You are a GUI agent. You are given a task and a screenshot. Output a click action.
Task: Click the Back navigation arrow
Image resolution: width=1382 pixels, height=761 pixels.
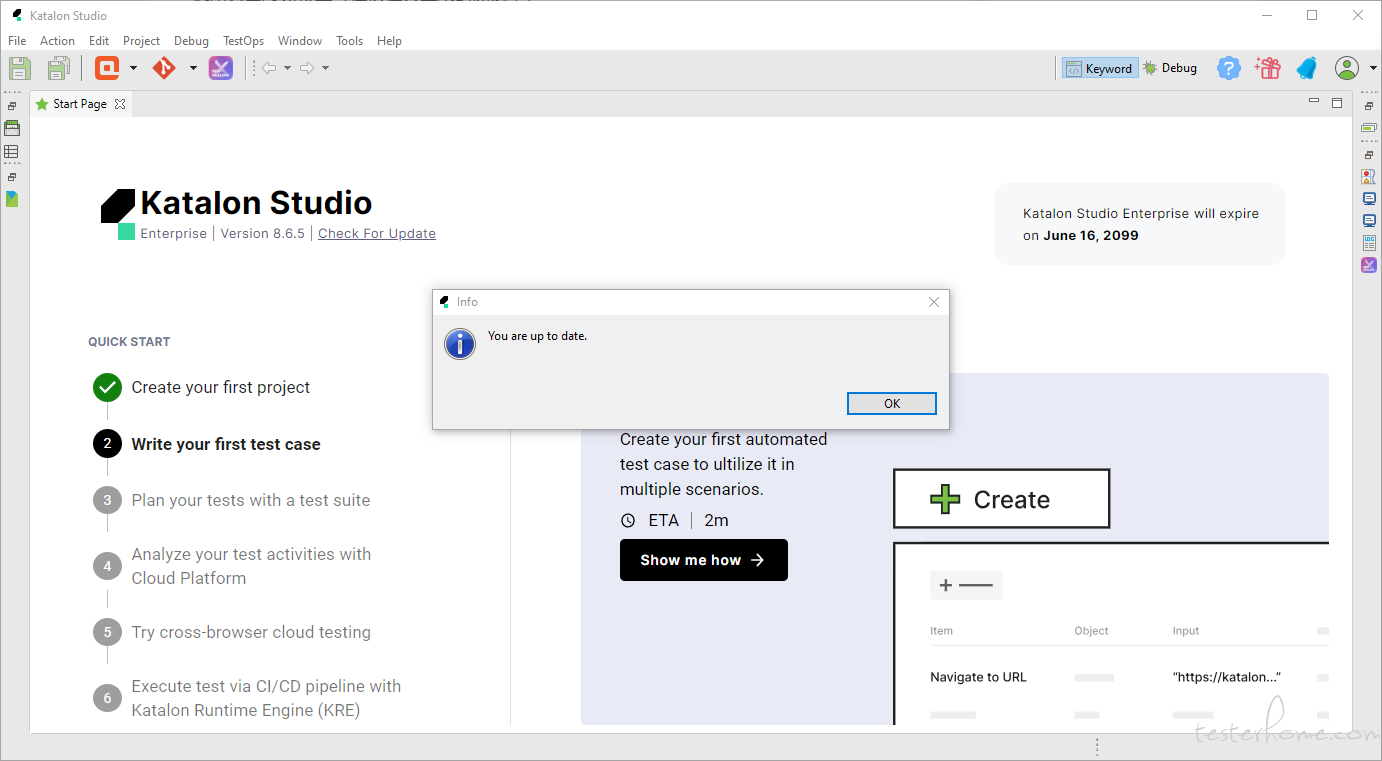269,68
